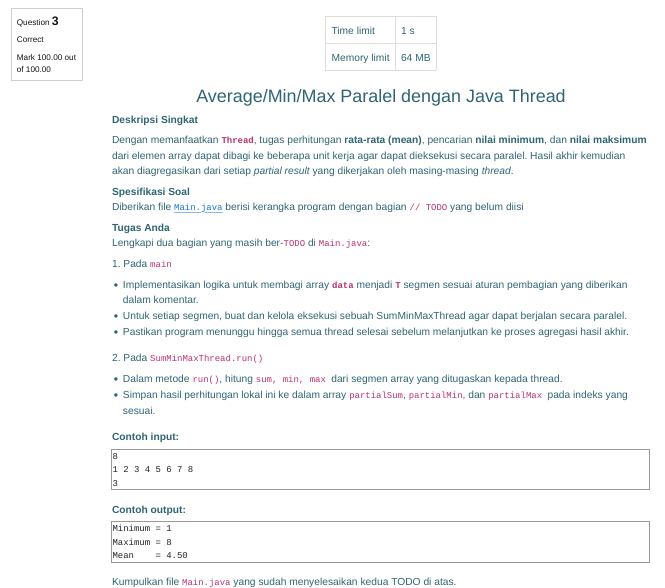Click the Question 3 info box

tap(46, 44)
